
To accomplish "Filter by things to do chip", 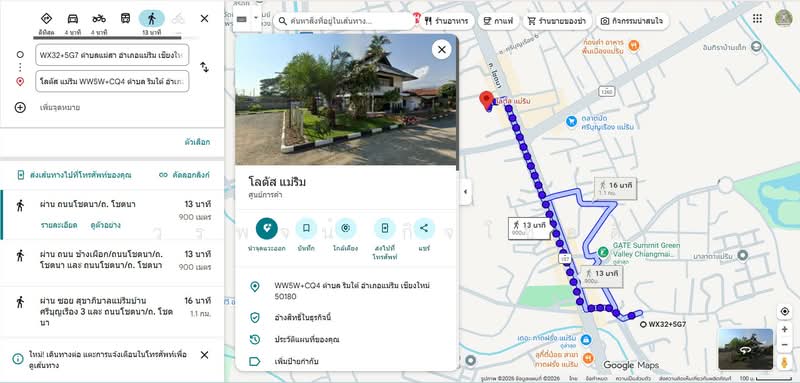I will 633,21.
